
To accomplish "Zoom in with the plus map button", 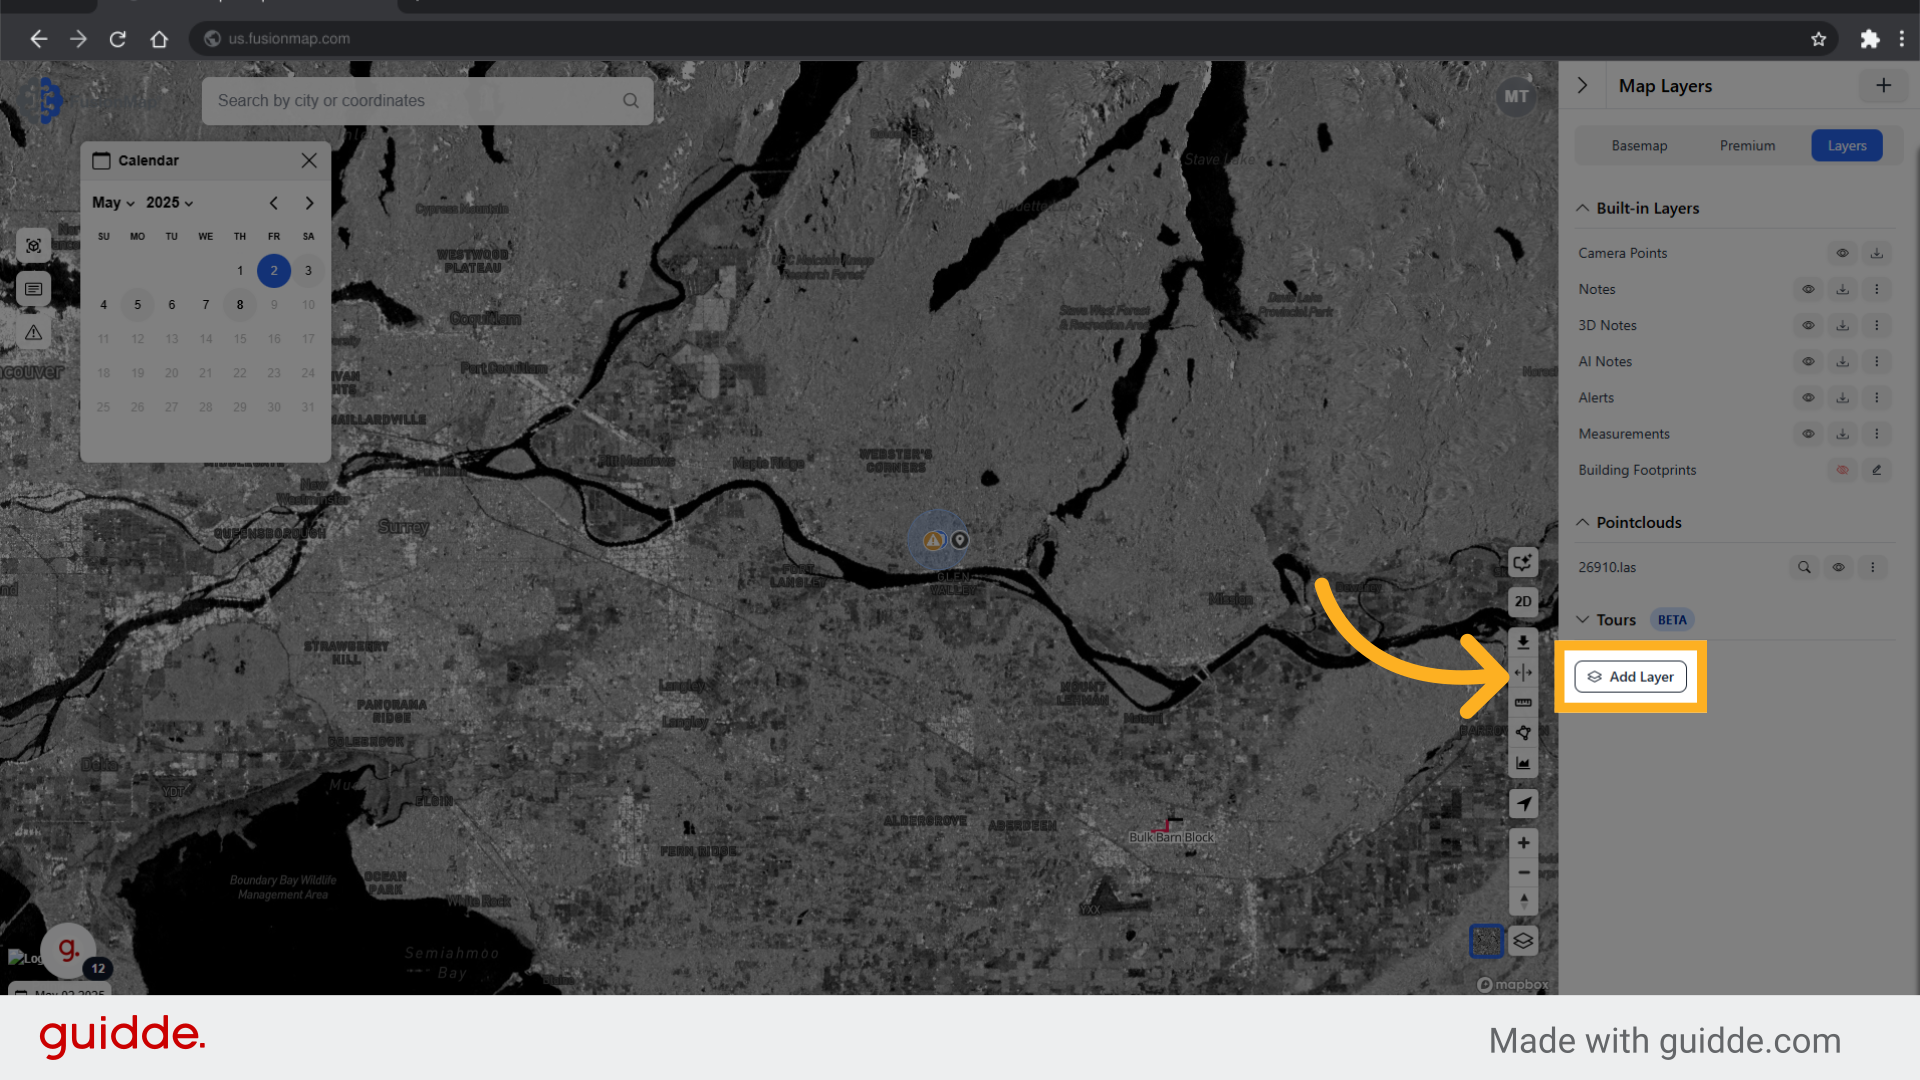I will click(1523, 843).
